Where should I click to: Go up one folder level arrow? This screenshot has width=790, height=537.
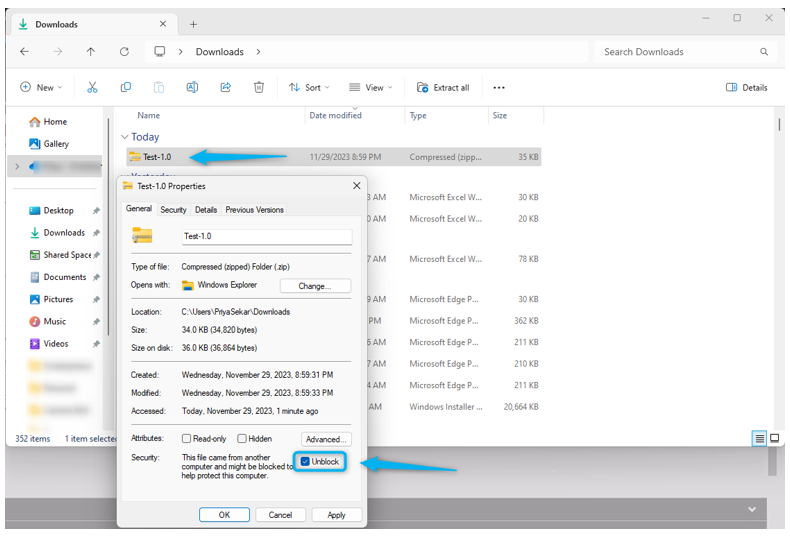(x=91, y=51)
